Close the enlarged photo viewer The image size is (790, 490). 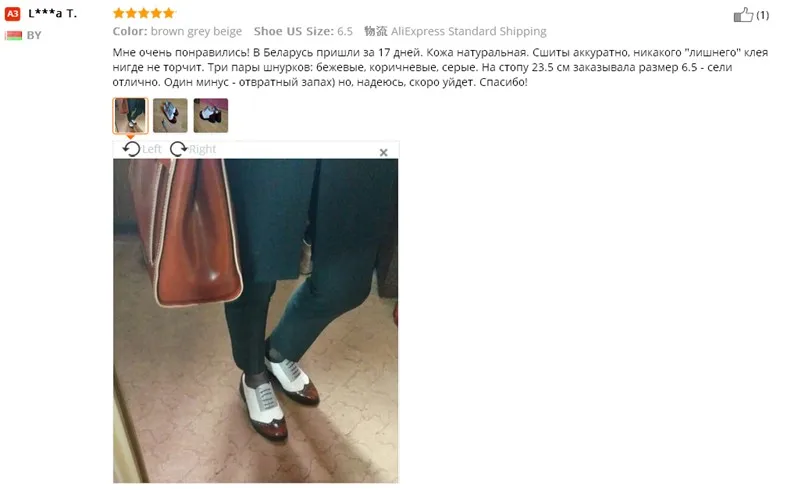point(383,152)
